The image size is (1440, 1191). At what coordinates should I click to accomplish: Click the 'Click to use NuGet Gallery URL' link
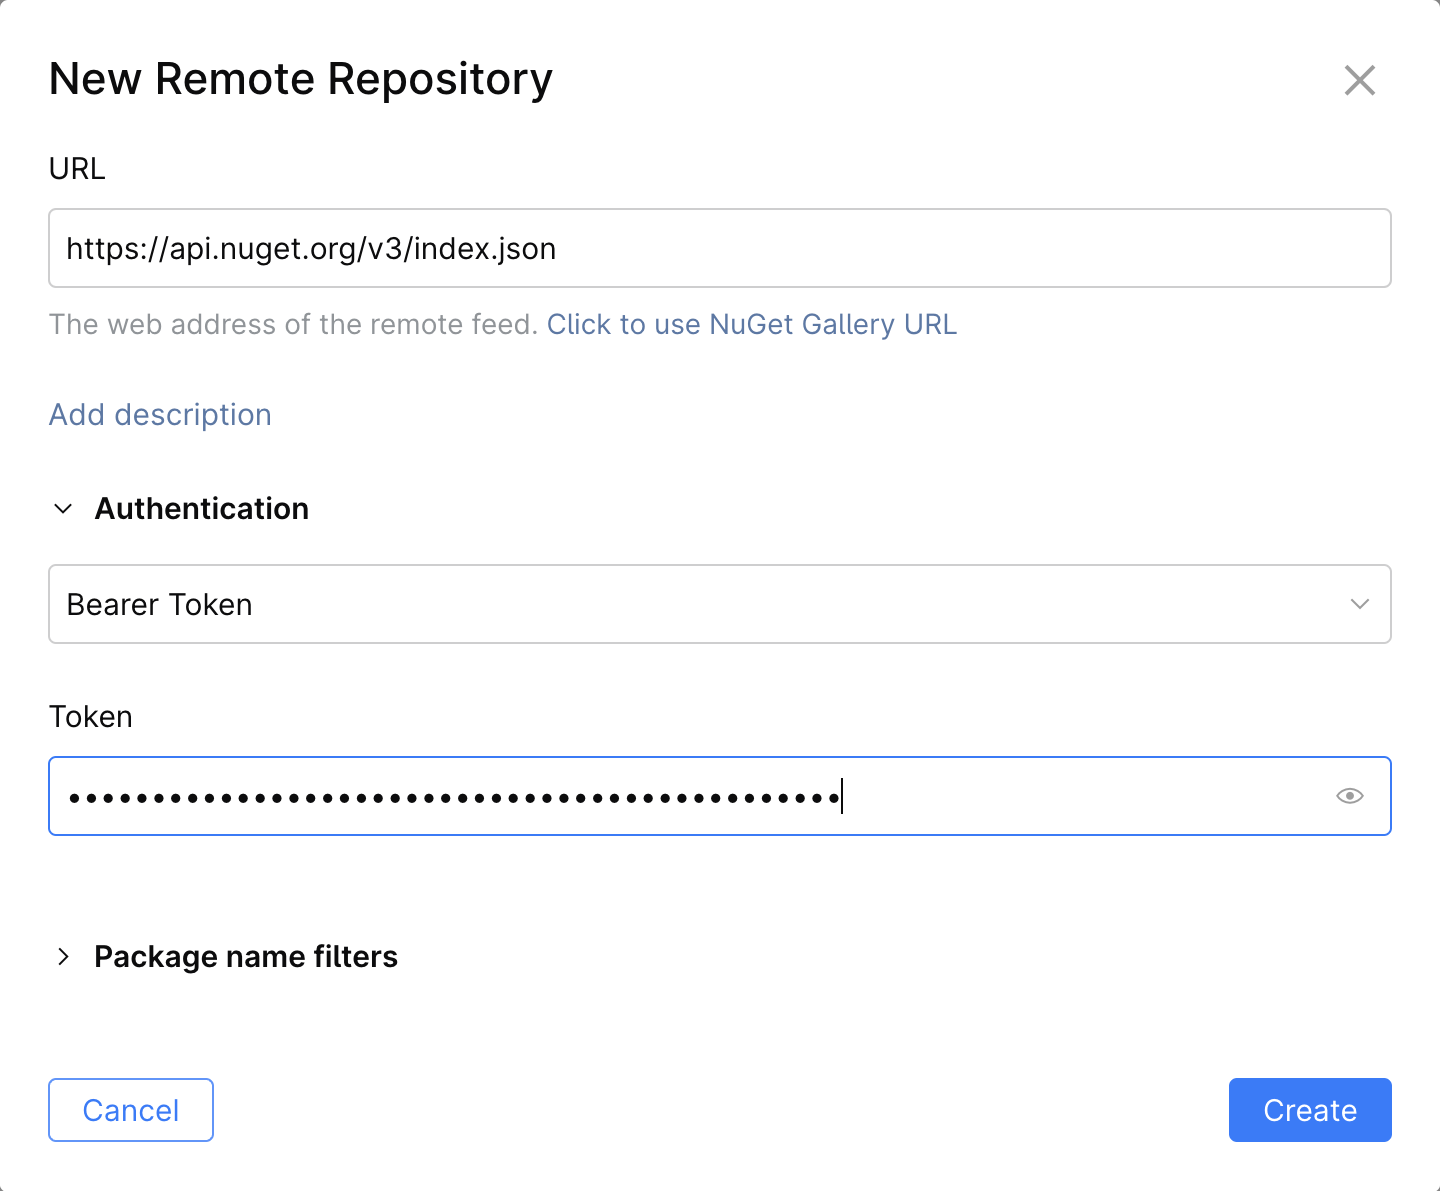pos(752,324)
